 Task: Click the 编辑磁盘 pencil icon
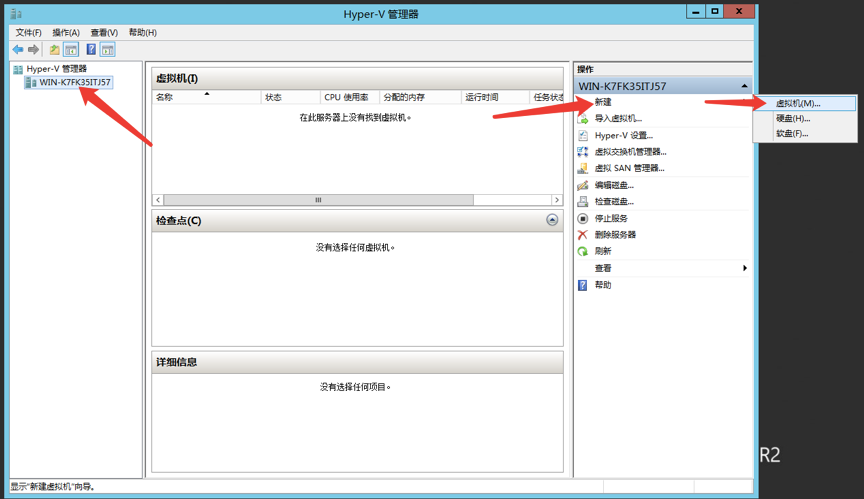coord(582,185)
